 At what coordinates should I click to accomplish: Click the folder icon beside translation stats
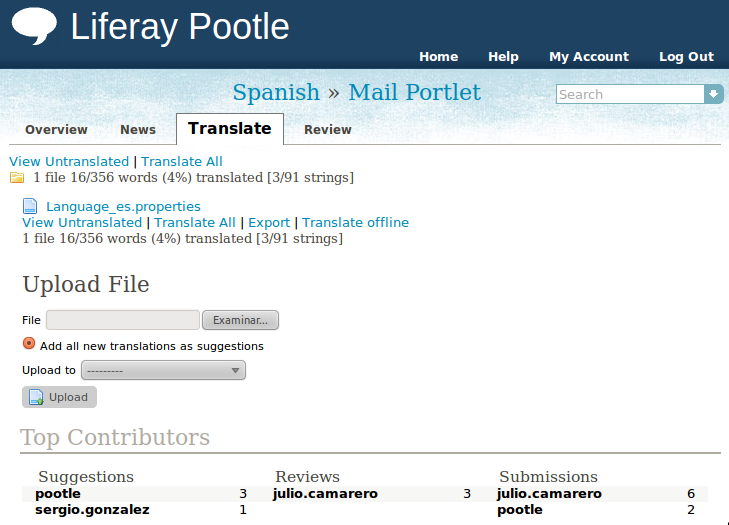point(17,178)
